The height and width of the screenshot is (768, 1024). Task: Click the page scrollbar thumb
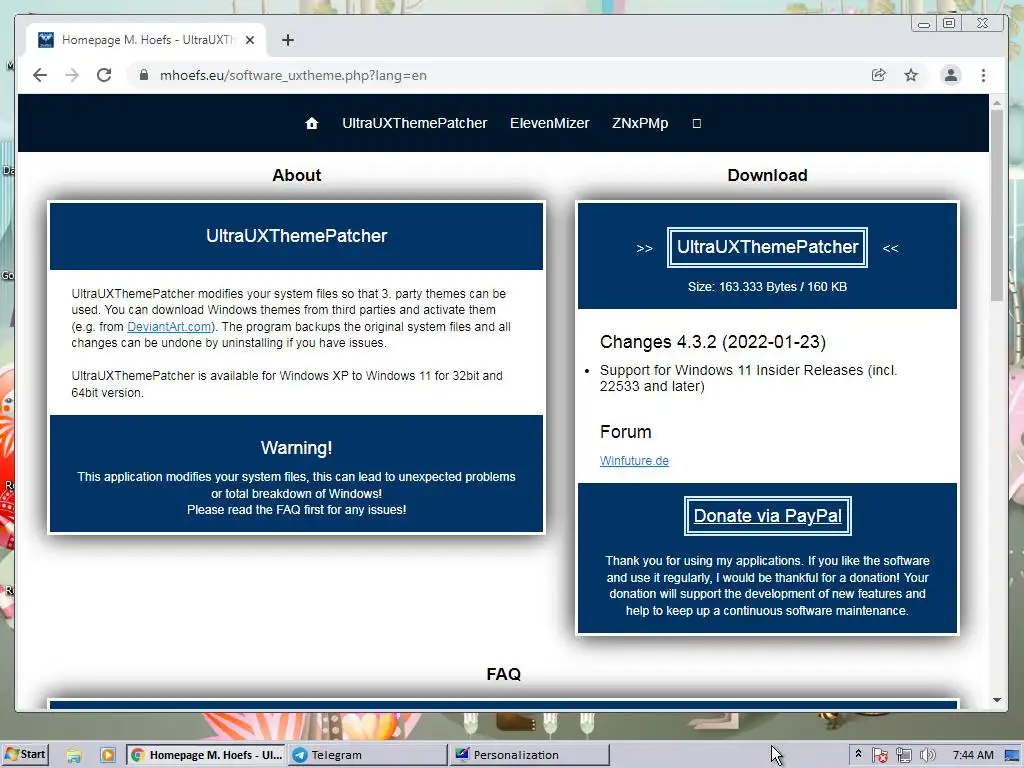997,206
